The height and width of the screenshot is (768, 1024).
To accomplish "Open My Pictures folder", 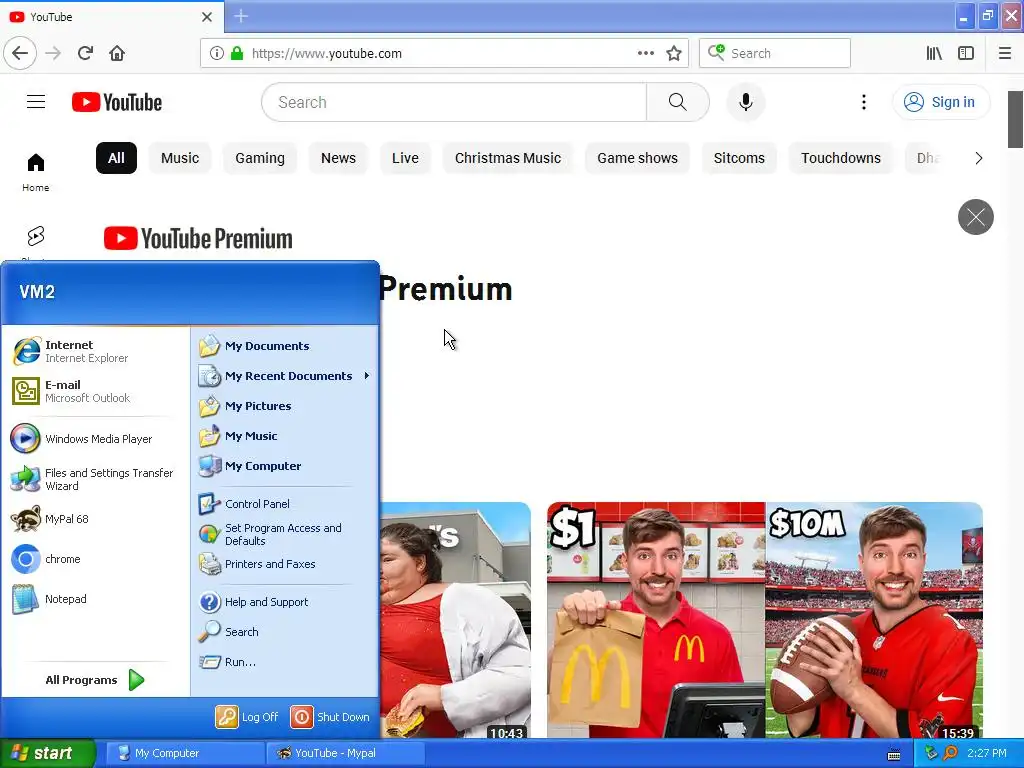I will point(285,406).
